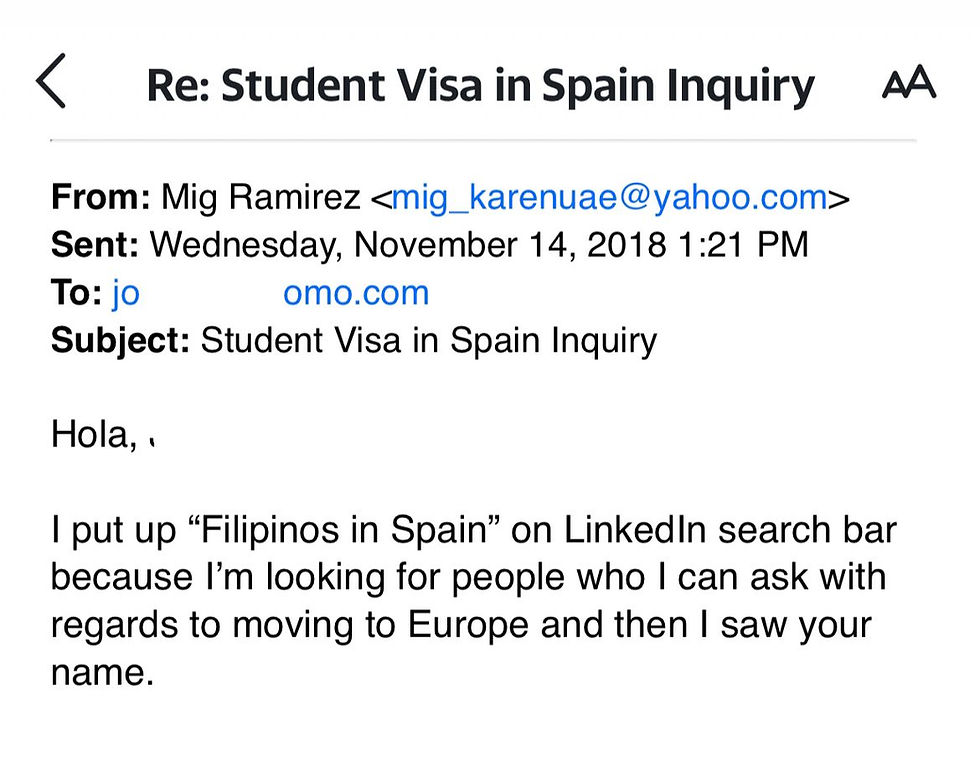This screenshot has height=783, width=980.
Task: Tap the word "Europe" in the message
Action: (x=468, y=626)
